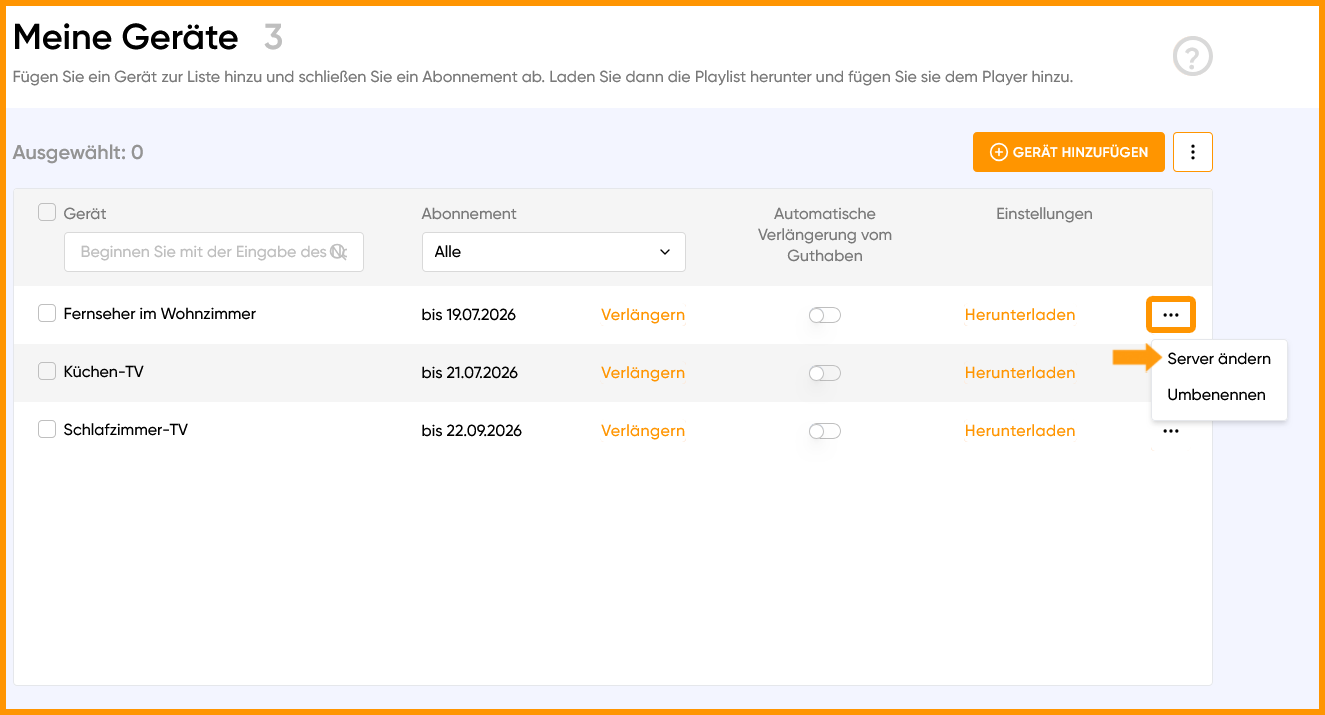
Task: Toggle auto-renewal for Küchen-TV
Action: pos(825,373)
